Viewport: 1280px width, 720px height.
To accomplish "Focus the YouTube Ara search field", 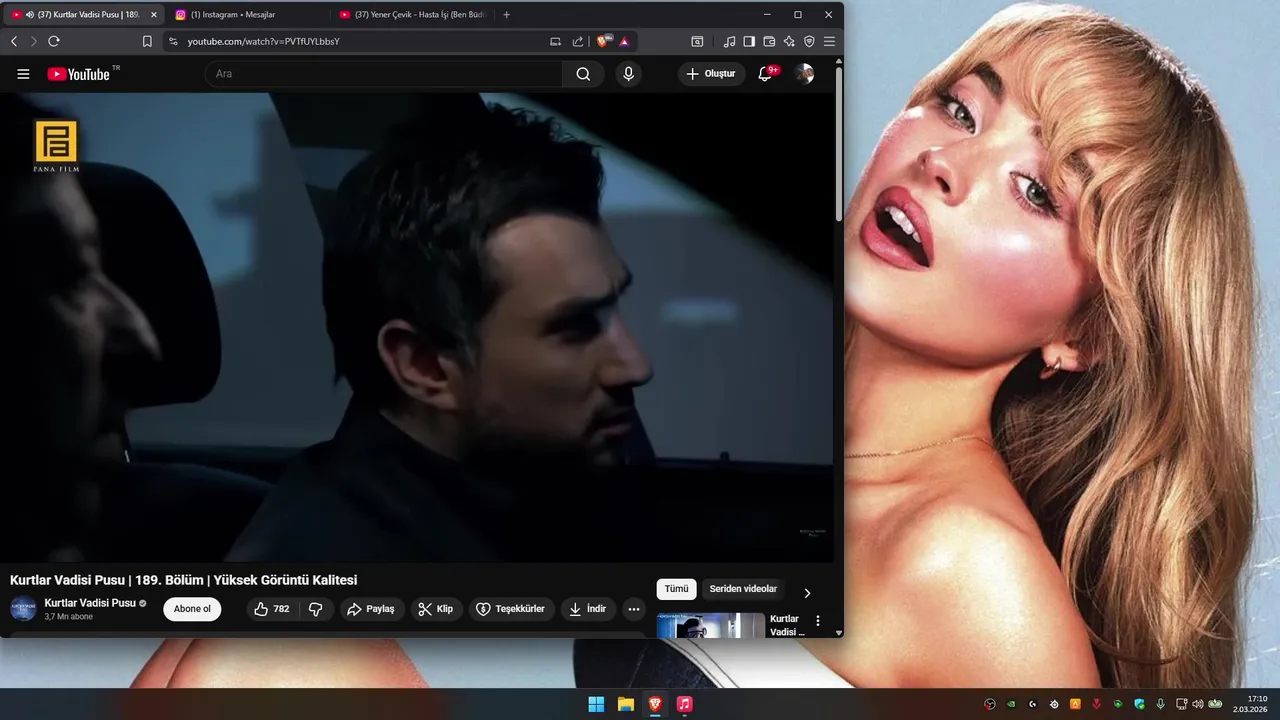I will (x=384, y=74).
